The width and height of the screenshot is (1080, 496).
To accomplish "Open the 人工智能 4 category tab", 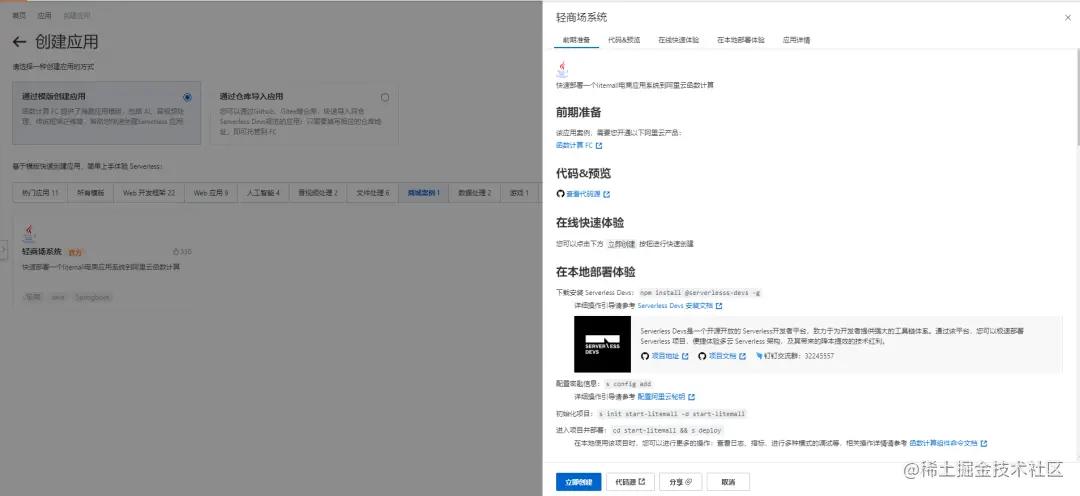I will point(263,193).
